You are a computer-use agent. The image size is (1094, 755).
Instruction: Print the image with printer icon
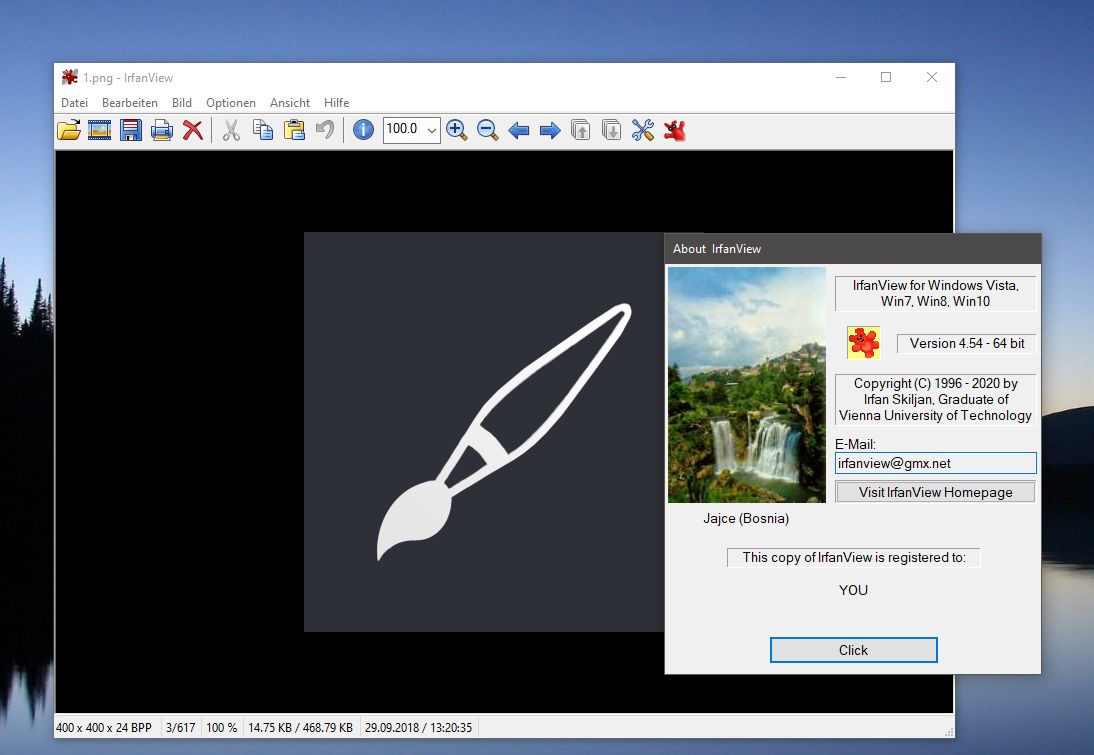pos(162,130)
